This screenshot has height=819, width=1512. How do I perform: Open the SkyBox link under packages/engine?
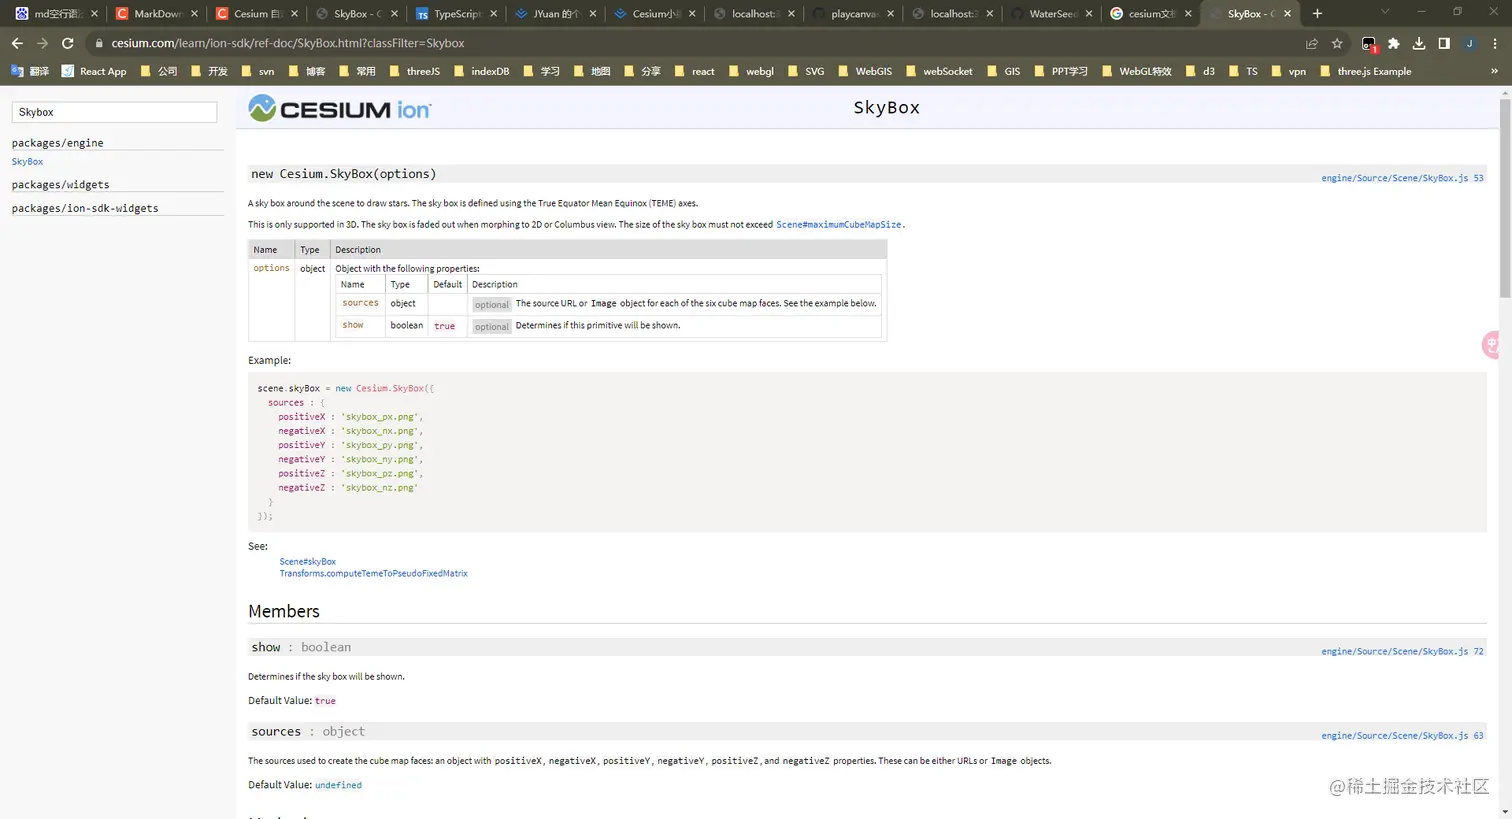tap(27, 162)
